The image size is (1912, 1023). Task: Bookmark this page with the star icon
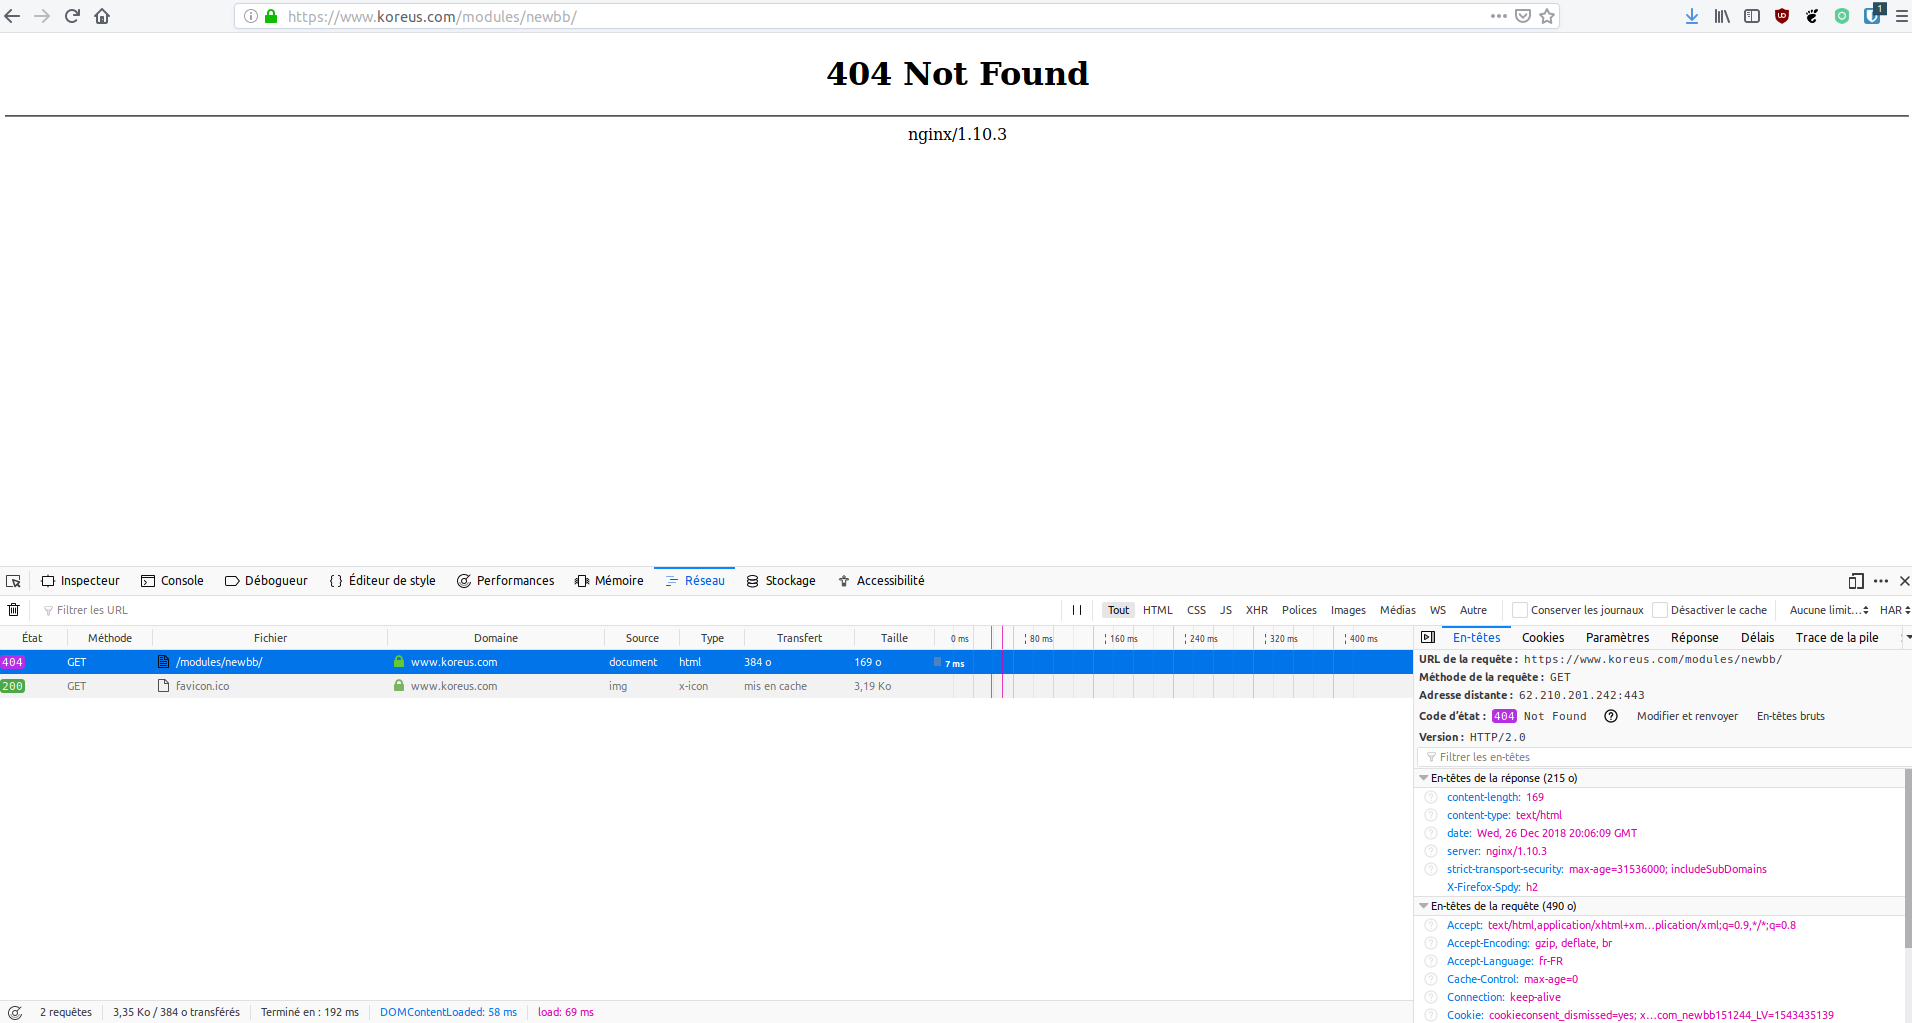[1547, 16]
